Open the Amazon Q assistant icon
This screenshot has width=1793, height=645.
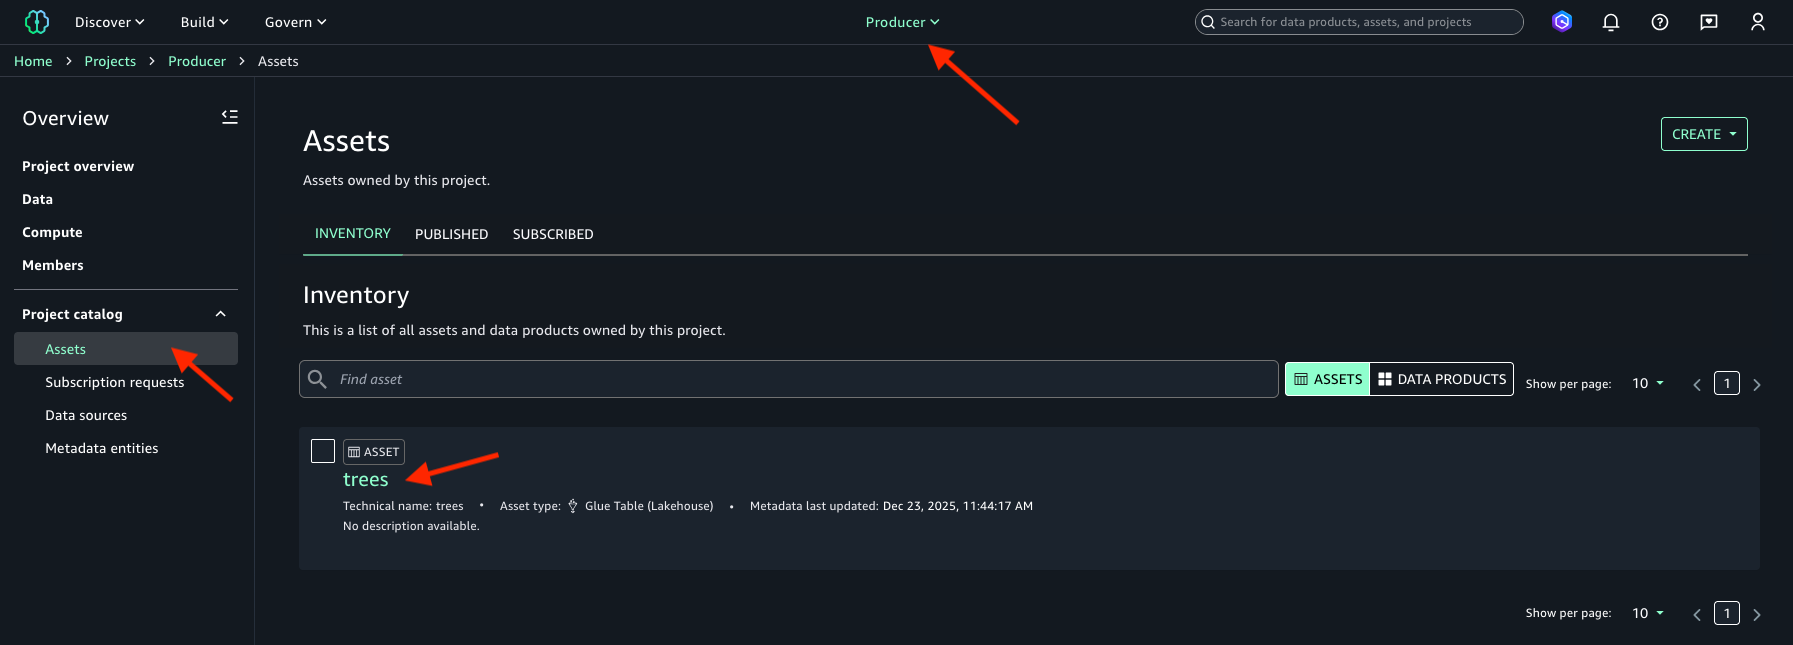tap(1562, 22)
